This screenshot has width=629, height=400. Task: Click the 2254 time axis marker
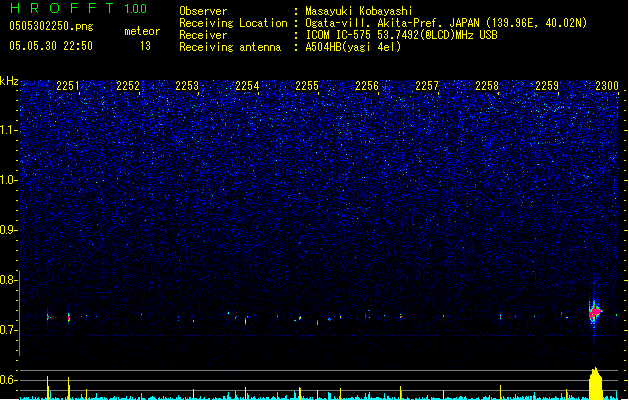(247, 86)
